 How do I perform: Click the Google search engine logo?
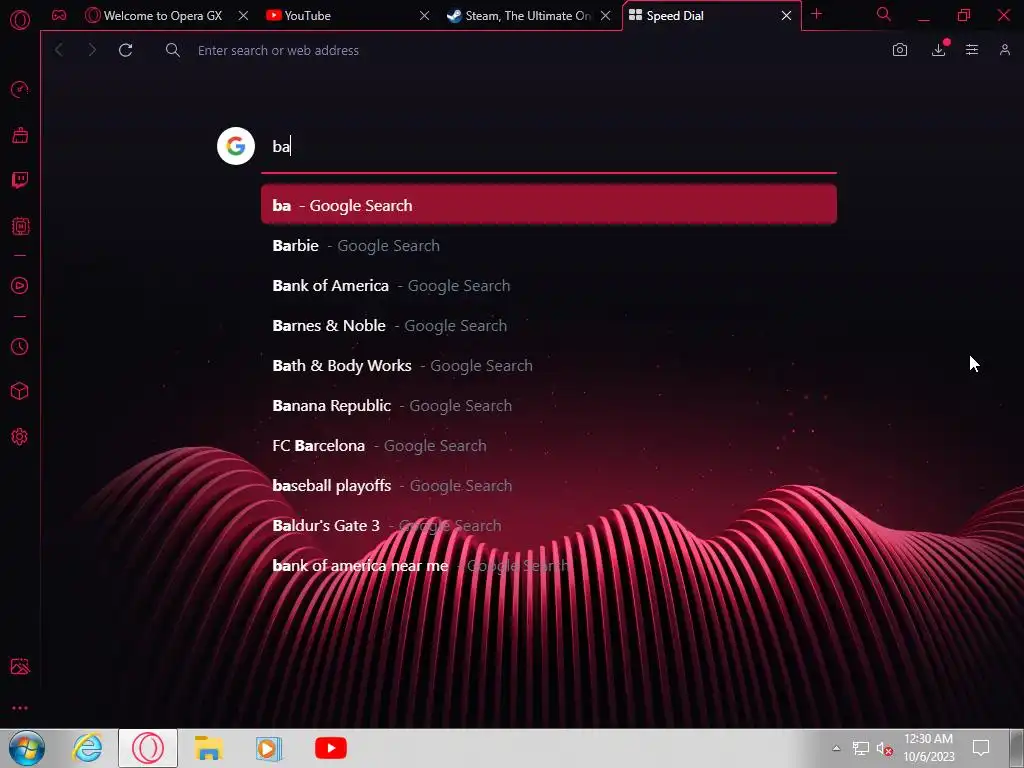tap(236, 146)
